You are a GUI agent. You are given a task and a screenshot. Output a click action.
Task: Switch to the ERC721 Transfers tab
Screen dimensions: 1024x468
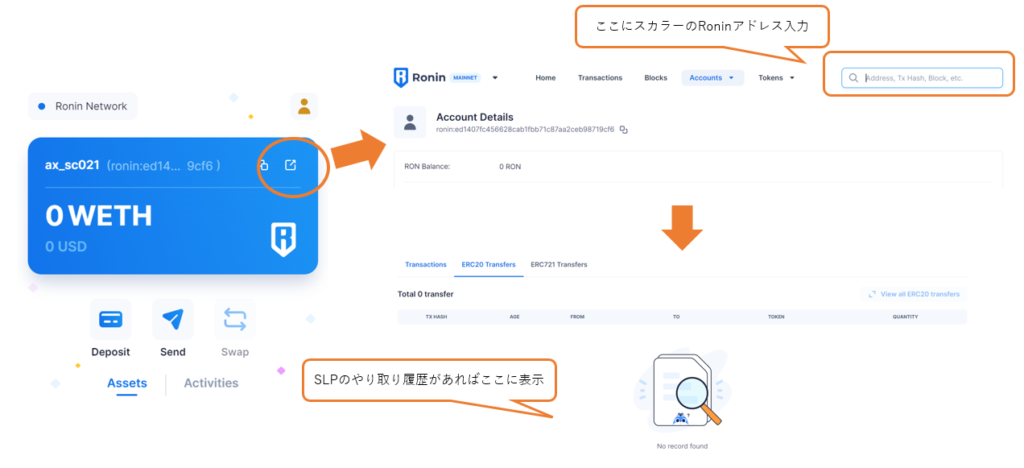(x=559, y=264)
